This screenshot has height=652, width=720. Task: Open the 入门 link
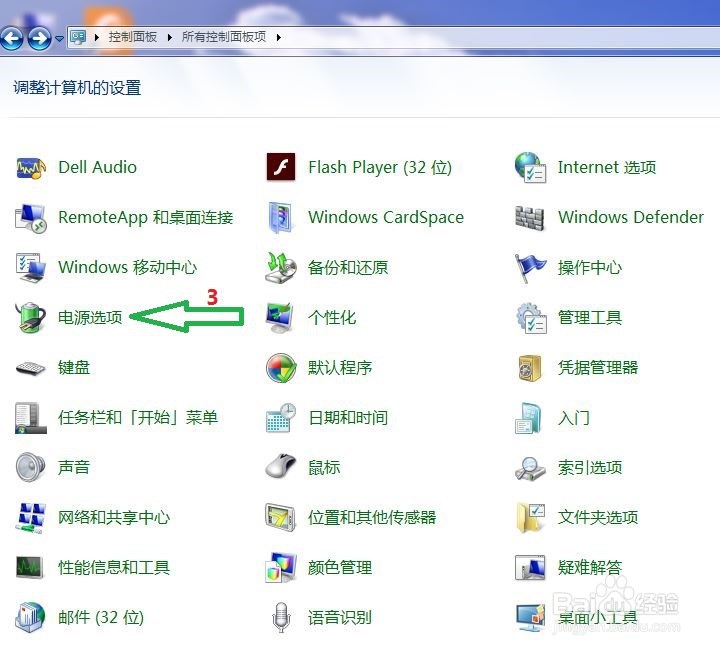(574, 418)
